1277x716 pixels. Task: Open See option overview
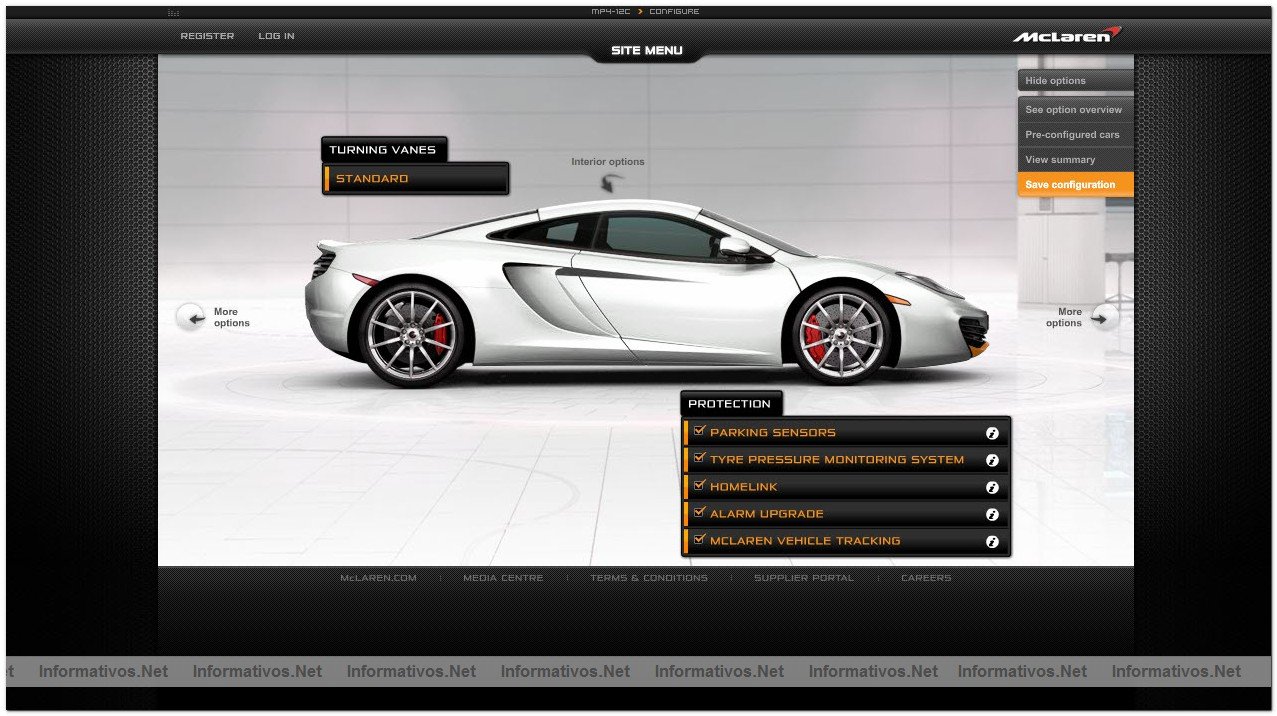[1075, 110]
